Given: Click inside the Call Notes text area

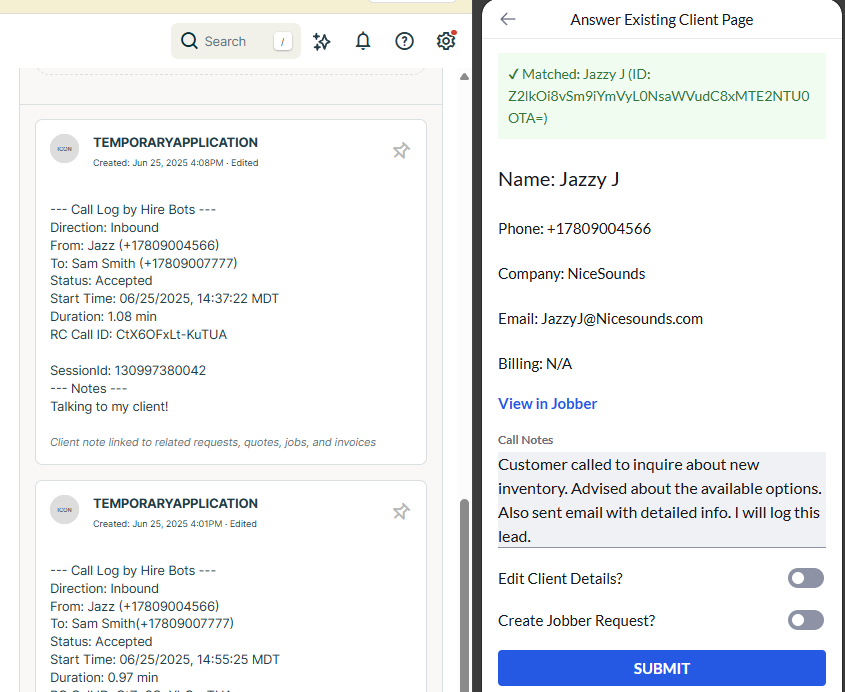Looking at the screenshot, I should point(661,500).
